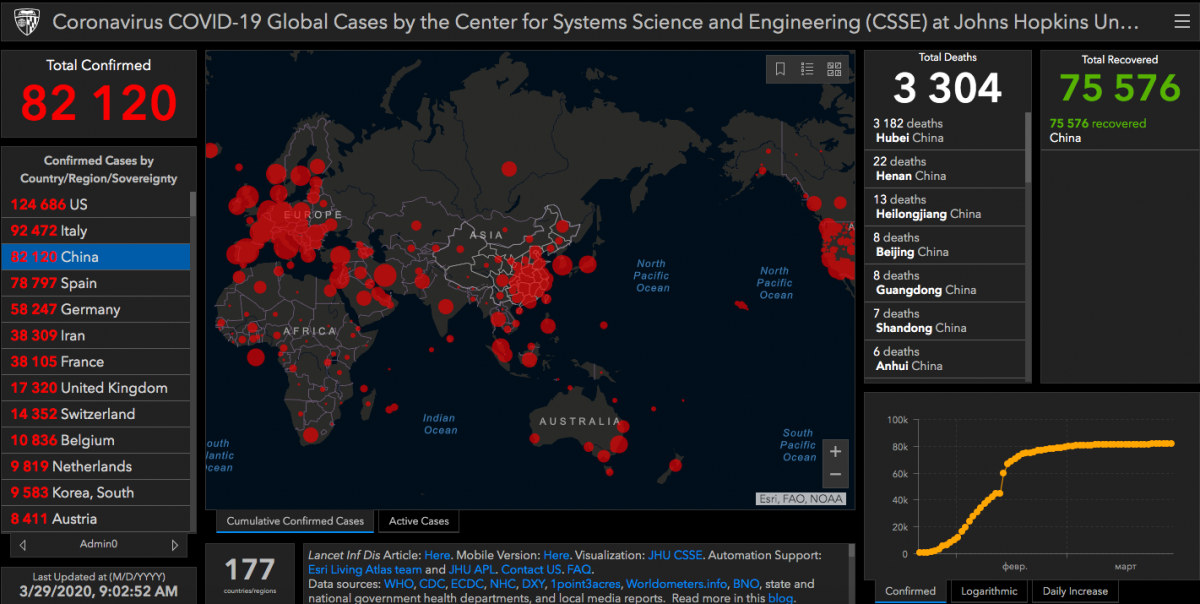Zoom out of the map with minus
Screen dimensions: 1200x604
[x=836, y=475]
